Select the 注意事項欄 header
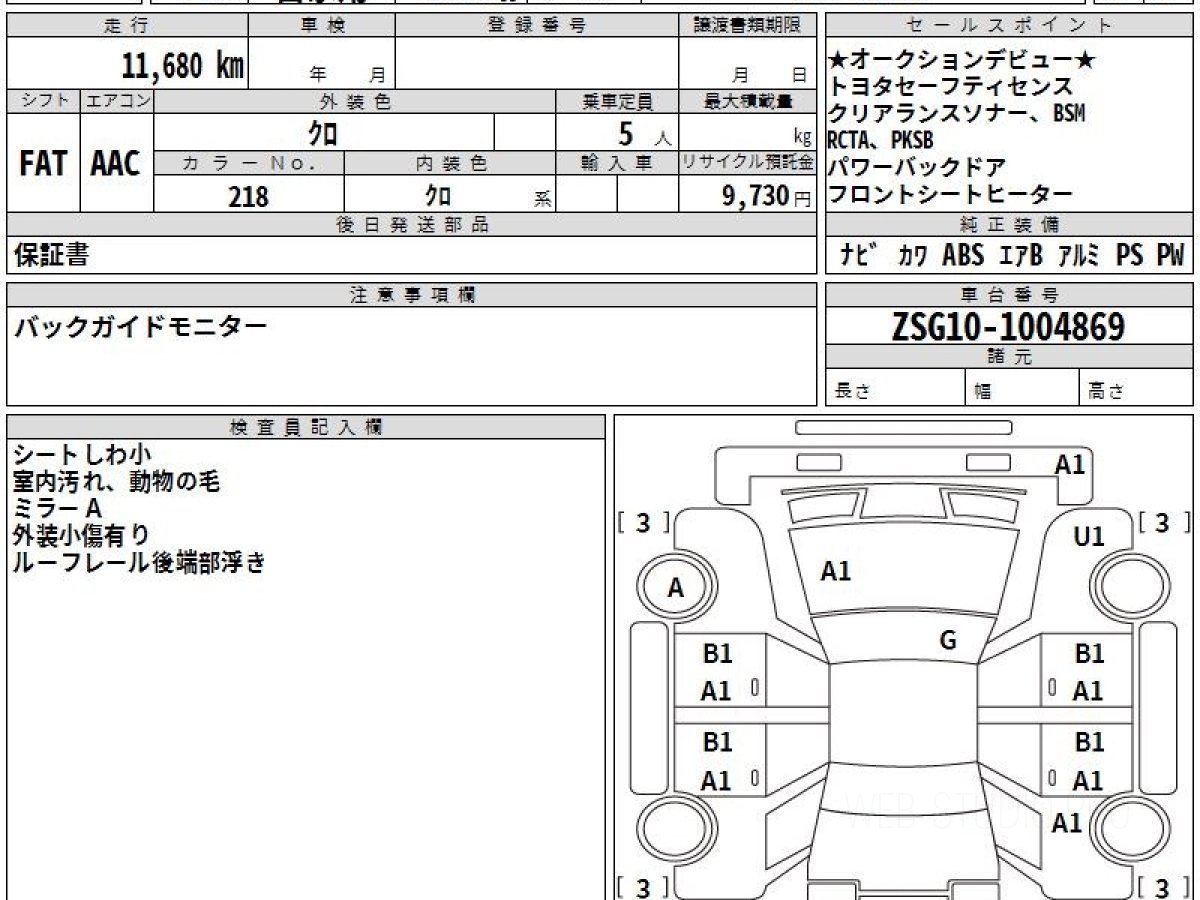Viewport: 1200px width, 900px height. [x=412, y=294]
